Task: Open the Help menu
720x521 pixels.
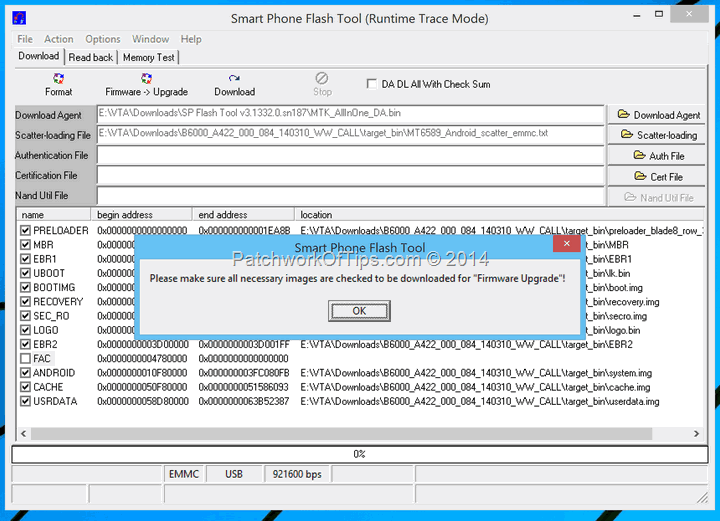Action: click(x=191, y=39)
